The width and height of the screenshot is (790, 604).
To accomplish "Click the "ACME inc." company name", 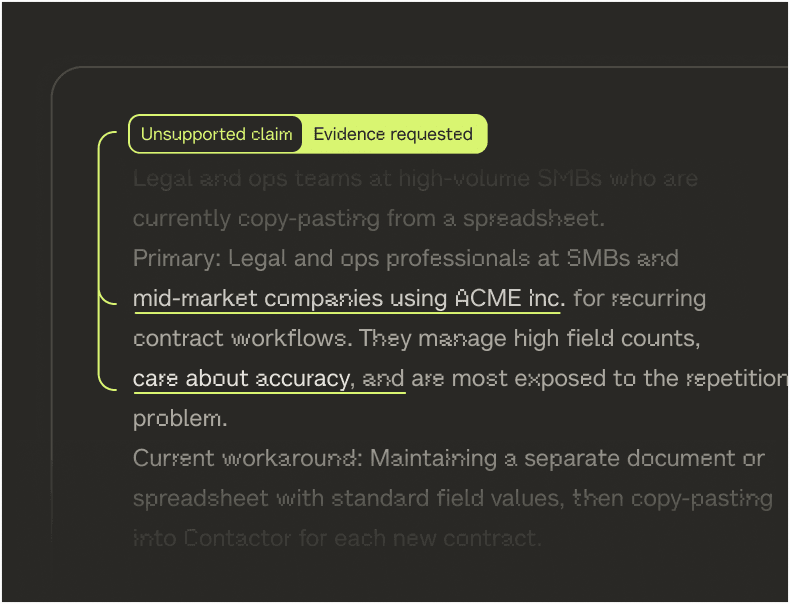I will (509, 298).
